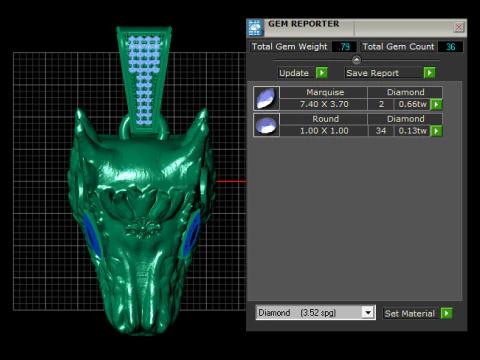The width and height of the screenshot is (480, 360).
Task: Click the green arrow beside 0.66tw
Action: [436, 104]
